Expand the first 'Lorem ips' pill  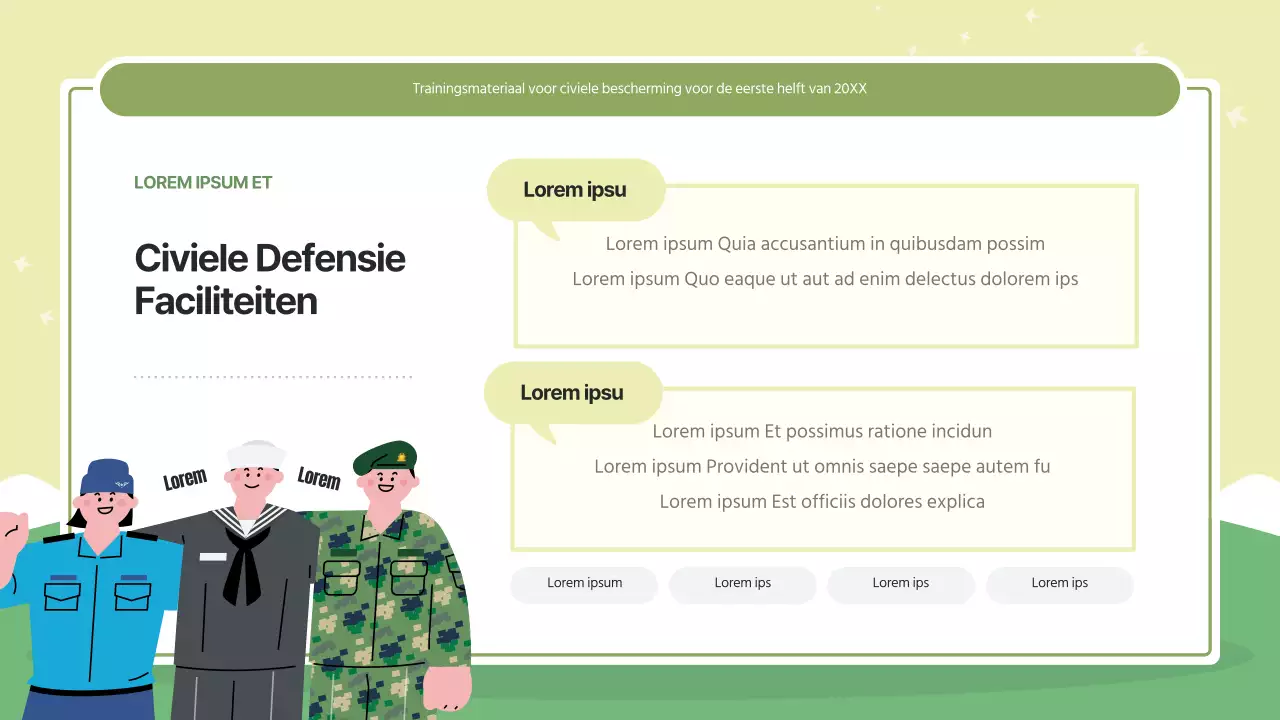742,585
